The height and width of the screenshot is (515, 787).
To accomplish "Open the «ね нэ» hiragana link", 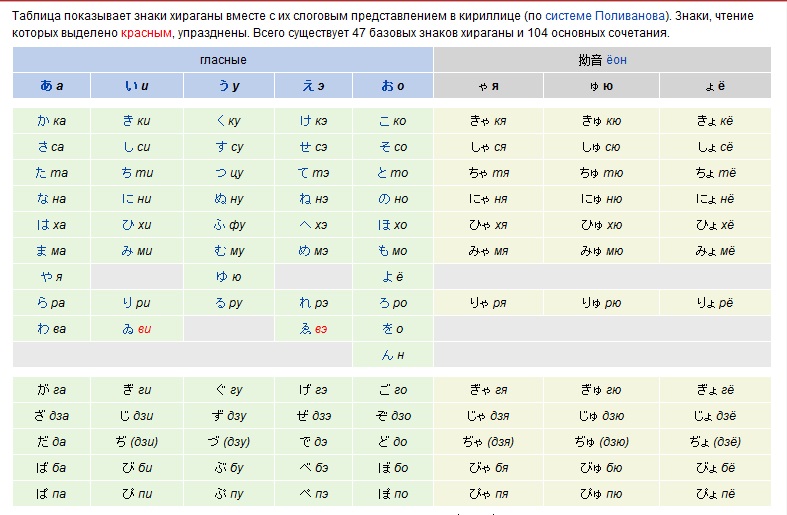I will click(314, 199).
